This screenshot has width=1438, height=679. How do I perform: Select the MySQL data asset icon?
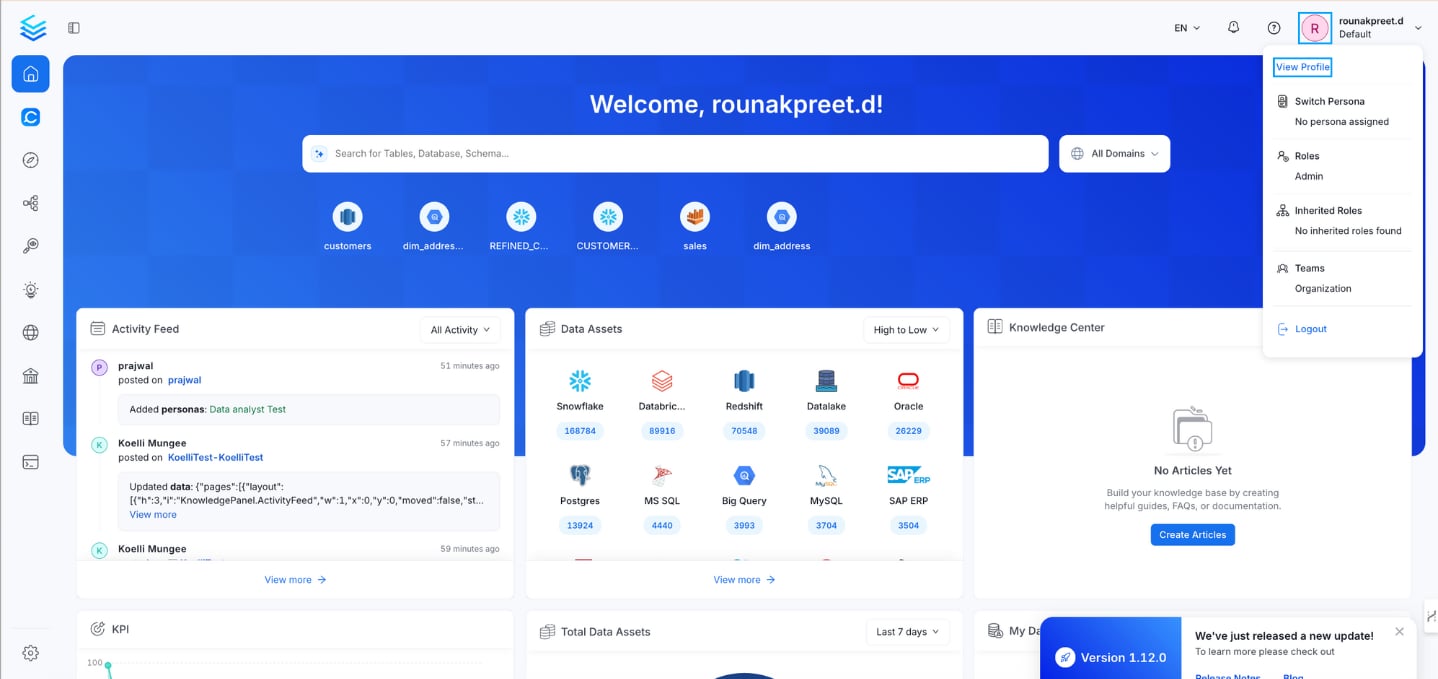tap(826, 475)
